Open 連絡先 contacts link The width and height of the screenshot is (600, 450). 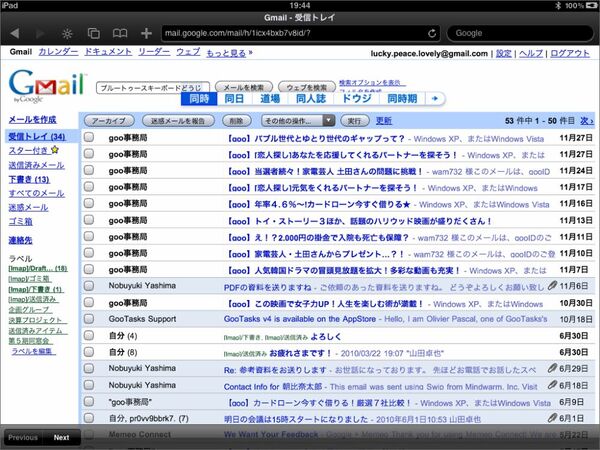pos(21,240)
